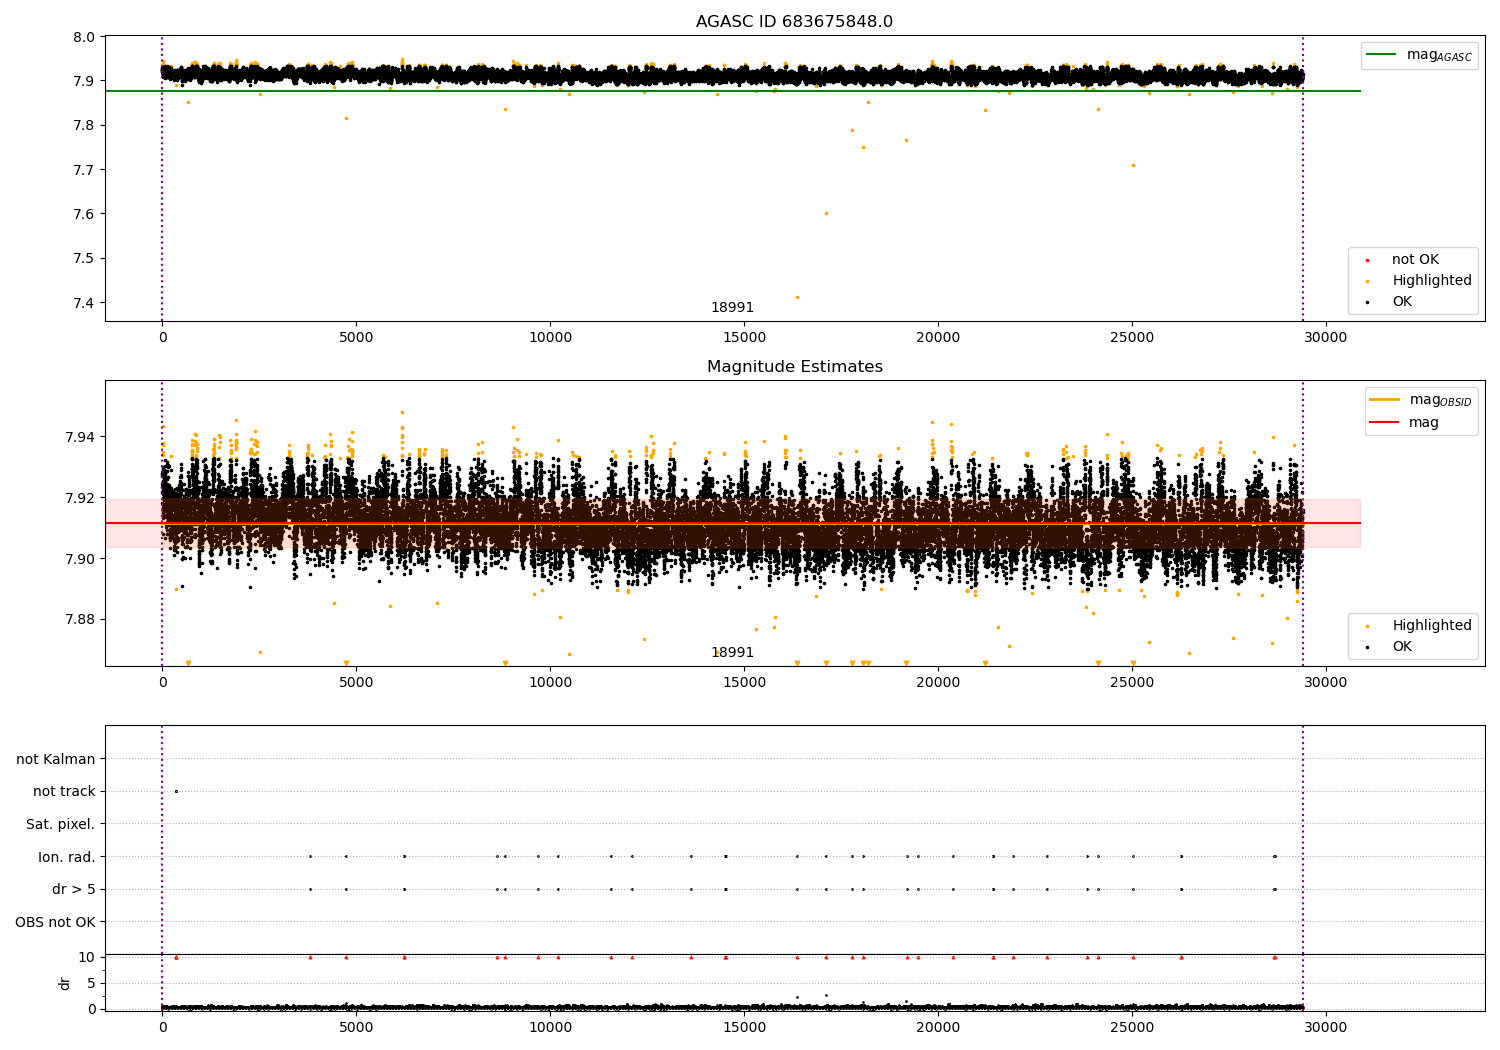Click the 'Magnitude Estimates' title
Screen dimensions: 1500x1050
[794, 367]
